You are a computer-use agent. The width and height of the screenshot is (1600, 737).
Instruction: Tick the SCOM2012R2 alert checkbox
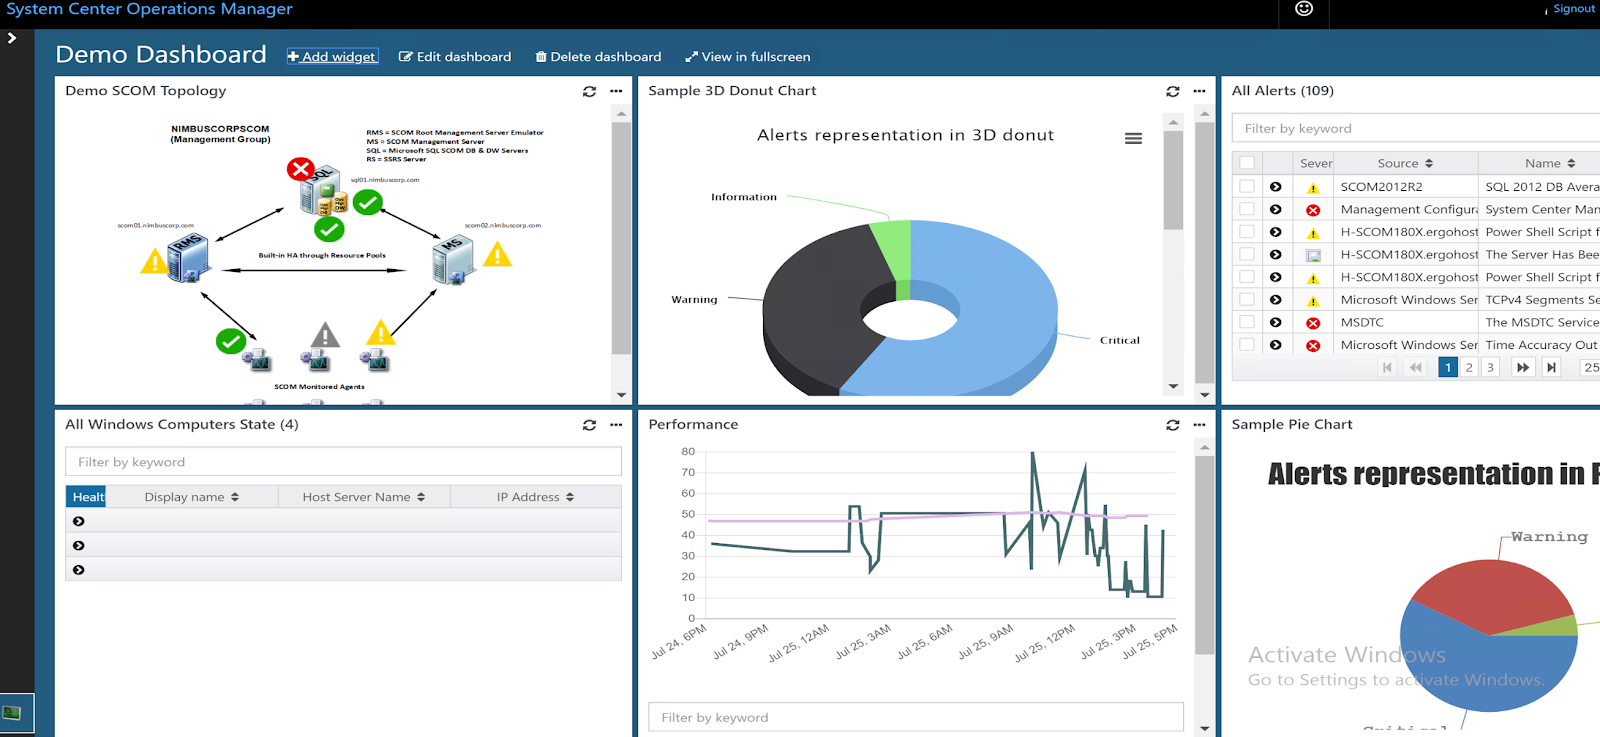pyautogui.click(x=1247, y=186)
